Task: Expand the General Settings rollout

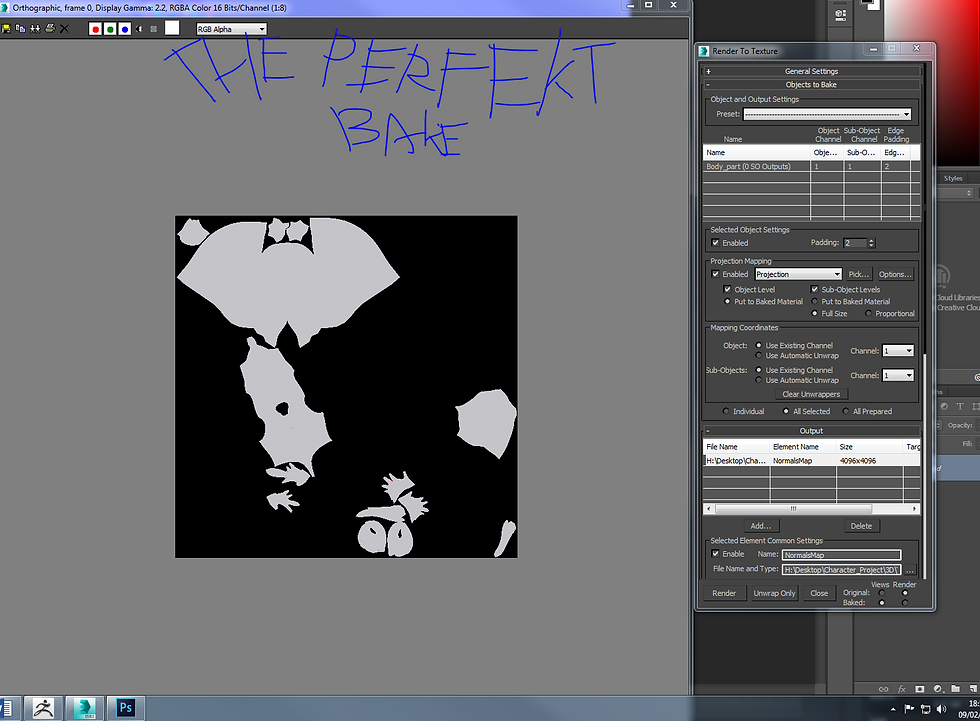Action: [x=812, y=71]
